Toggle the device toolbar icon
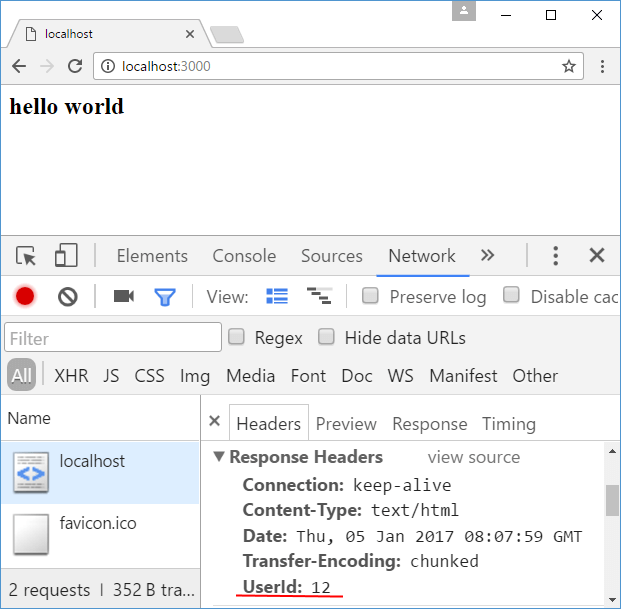This screenshot has width=621, height=609. point(66,256)
